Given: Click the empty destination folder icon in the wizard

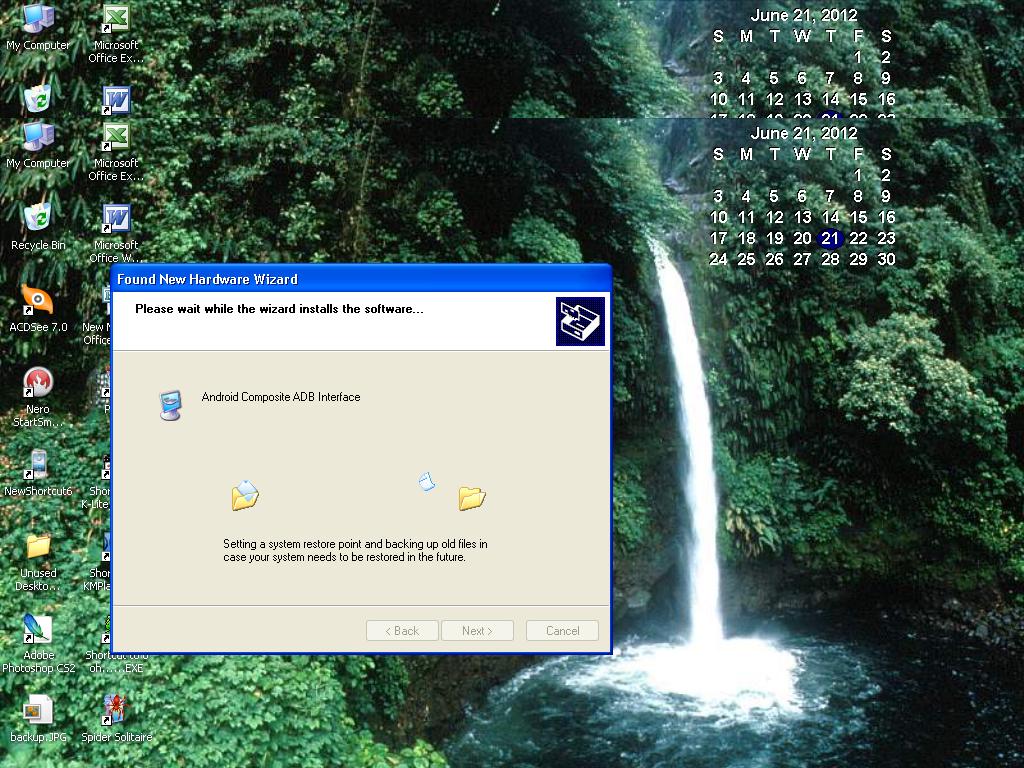Looking at the screenshot, I should 472,498.
